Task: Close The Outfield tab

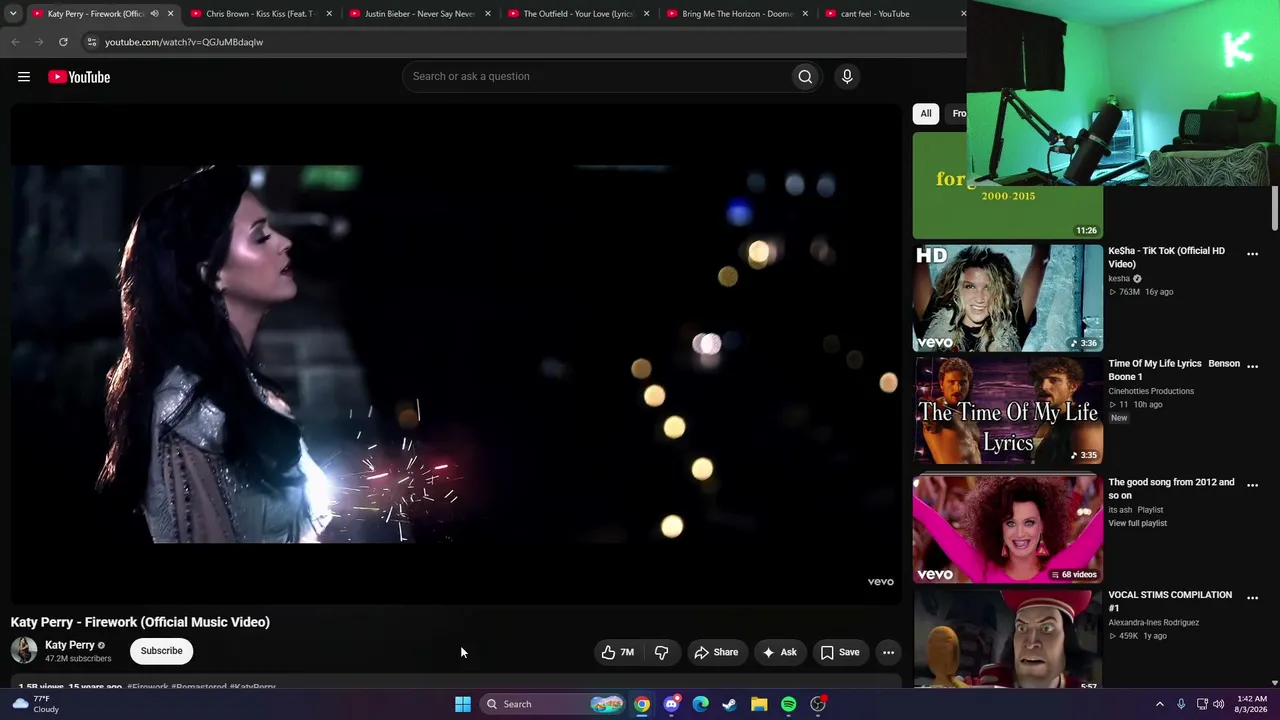Action: point(646,14)
